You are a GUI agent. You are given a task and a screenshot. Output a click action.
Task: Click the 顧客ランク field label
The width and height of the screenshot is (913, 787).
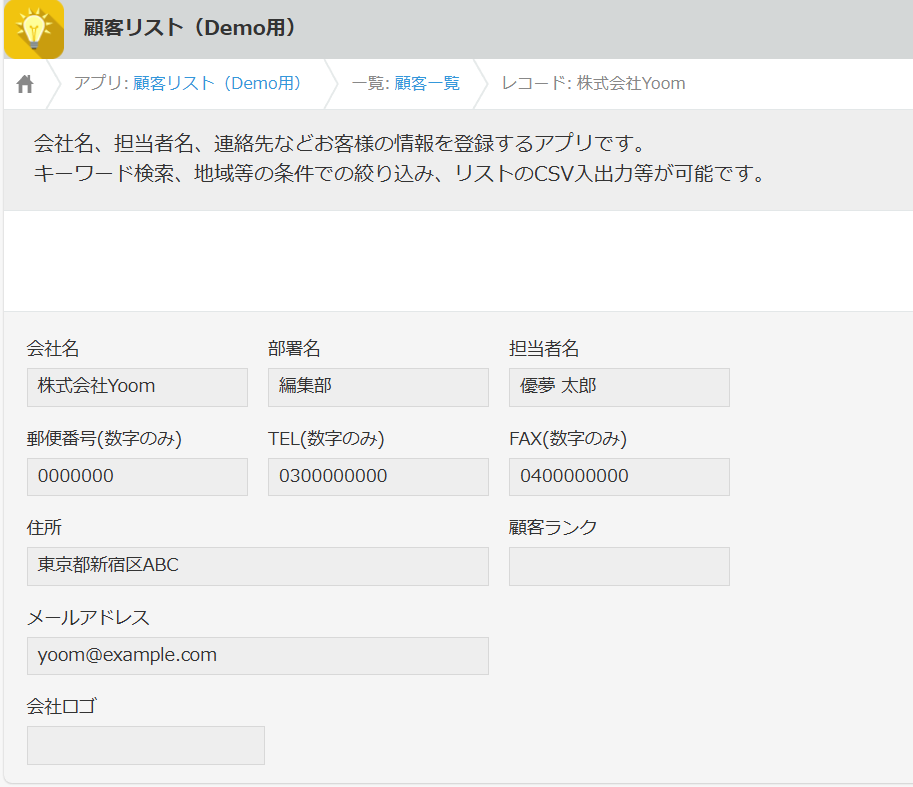(553, 528)
